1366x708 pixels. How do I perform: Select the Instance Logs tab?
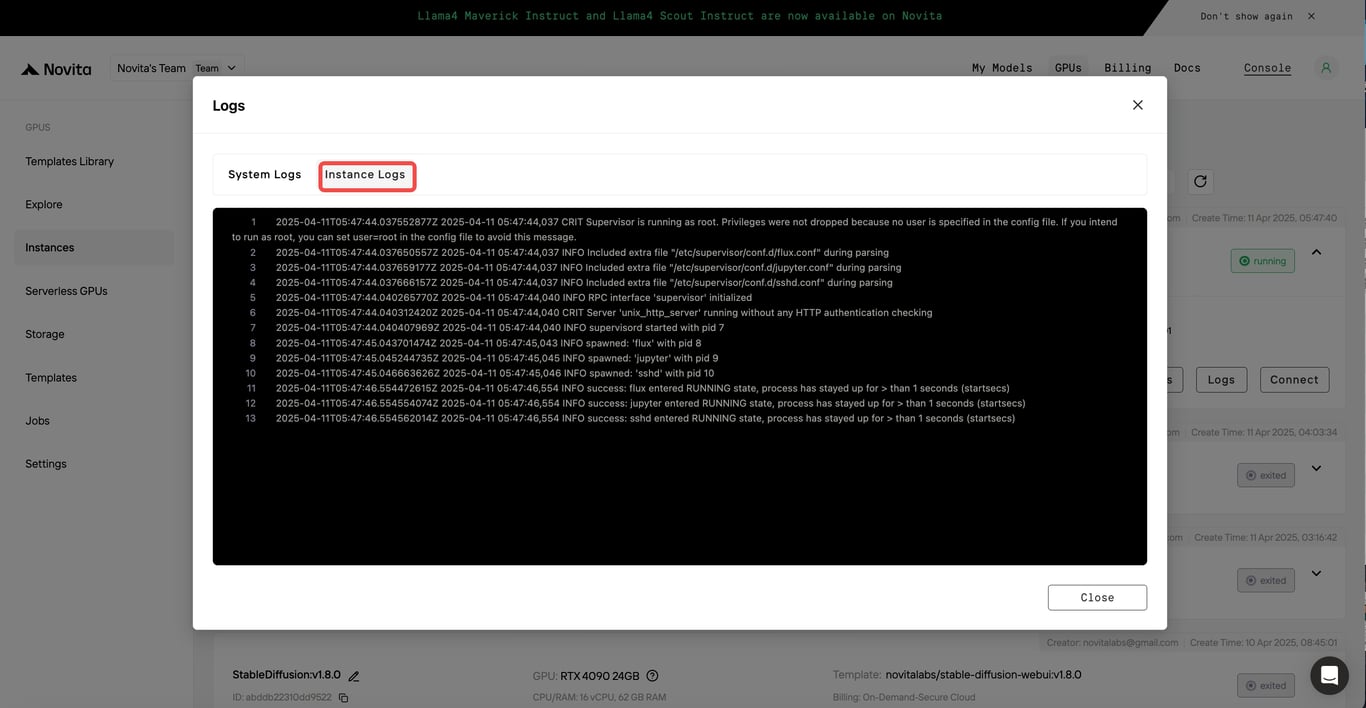pyautogui.click(x=365, y=174)
